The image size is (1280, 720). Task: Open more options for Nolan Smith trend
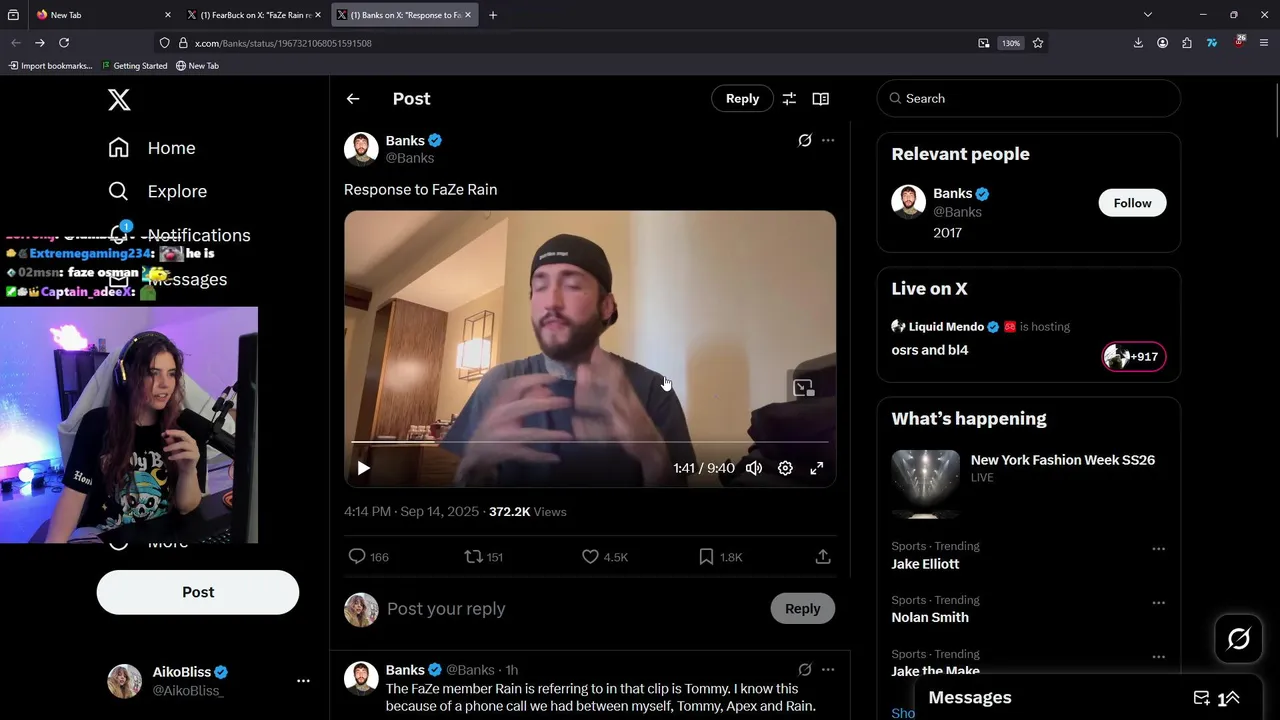pos(1158,603)
